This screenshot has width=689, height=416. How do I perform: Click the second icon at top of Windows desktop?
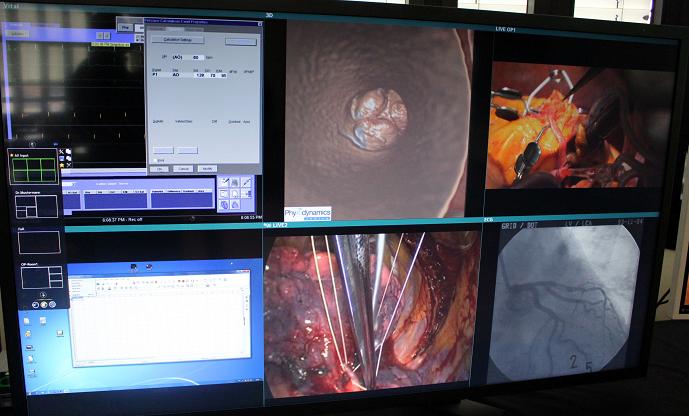[149, 266]
